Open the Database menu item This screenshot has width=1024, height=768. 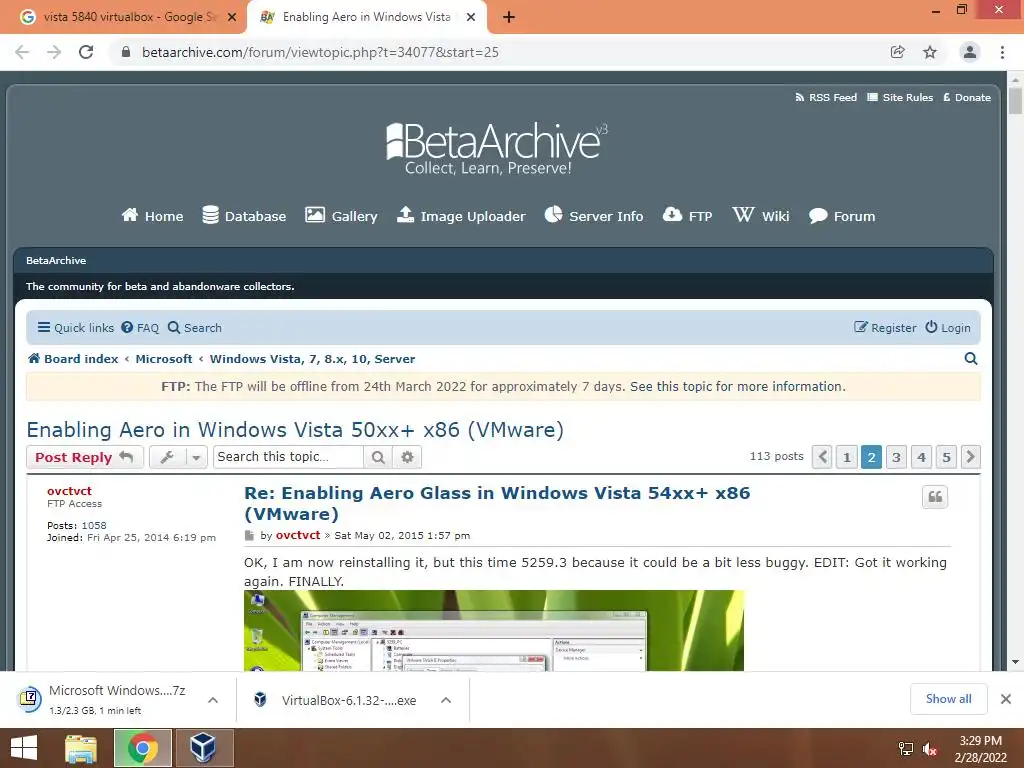pyautogui.click(x=244, y=216)
